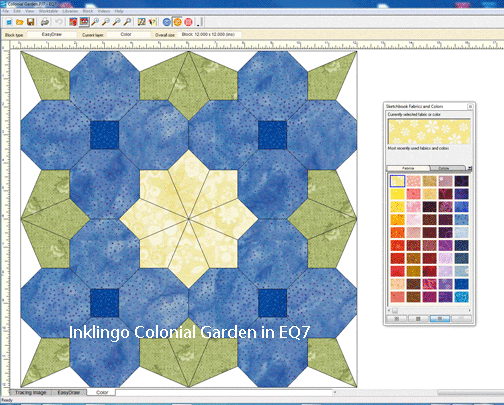
Task: Open the palette menu arrow beside Colors tab
Action: tap(470, 168)
